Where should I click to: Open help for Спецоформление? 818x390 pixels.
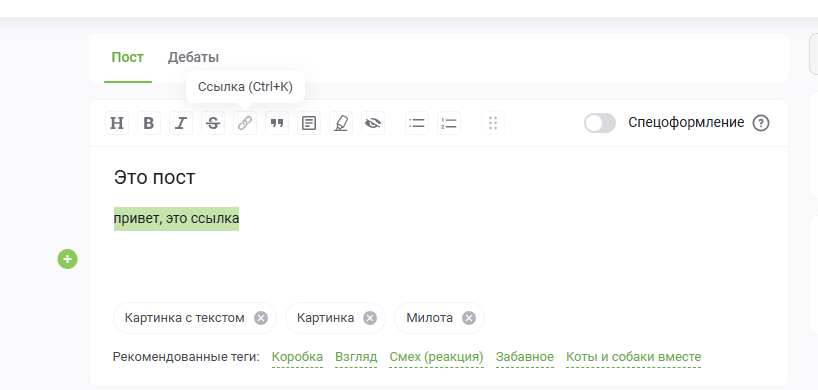pos(761,124)
